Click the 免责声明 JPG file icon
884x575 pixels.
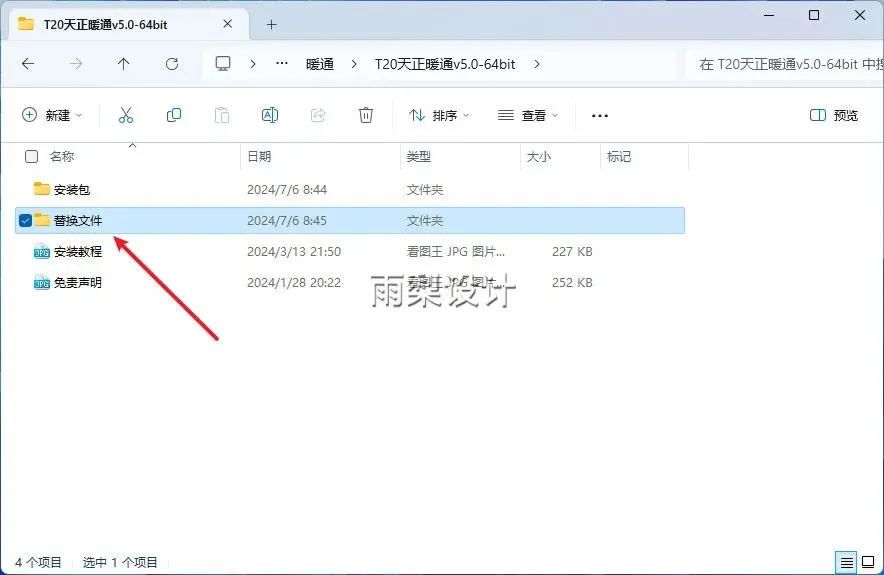(x=42, y=282)
